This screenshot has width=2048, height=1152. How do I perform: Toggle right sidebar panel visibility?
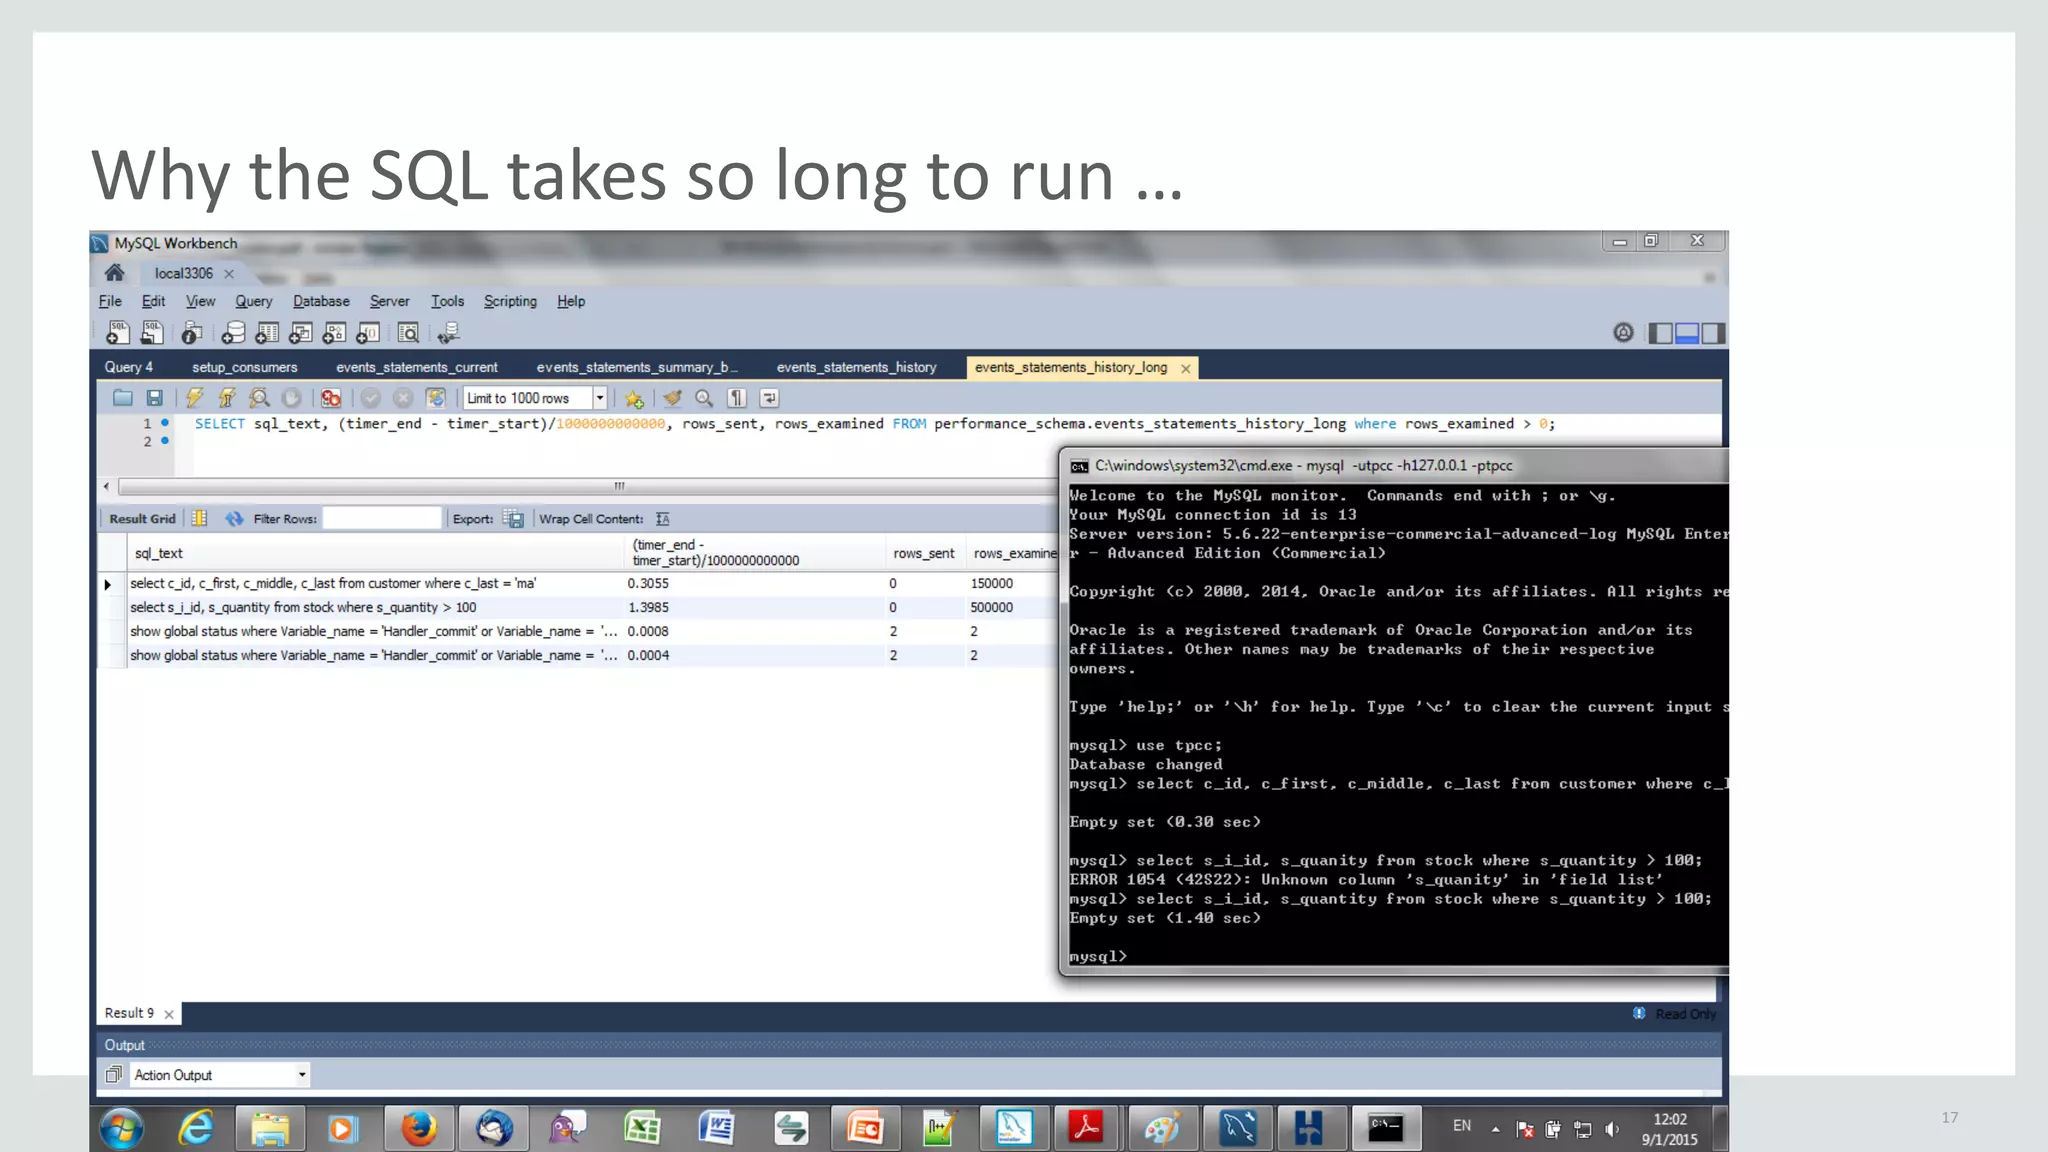pos(1713,333)
